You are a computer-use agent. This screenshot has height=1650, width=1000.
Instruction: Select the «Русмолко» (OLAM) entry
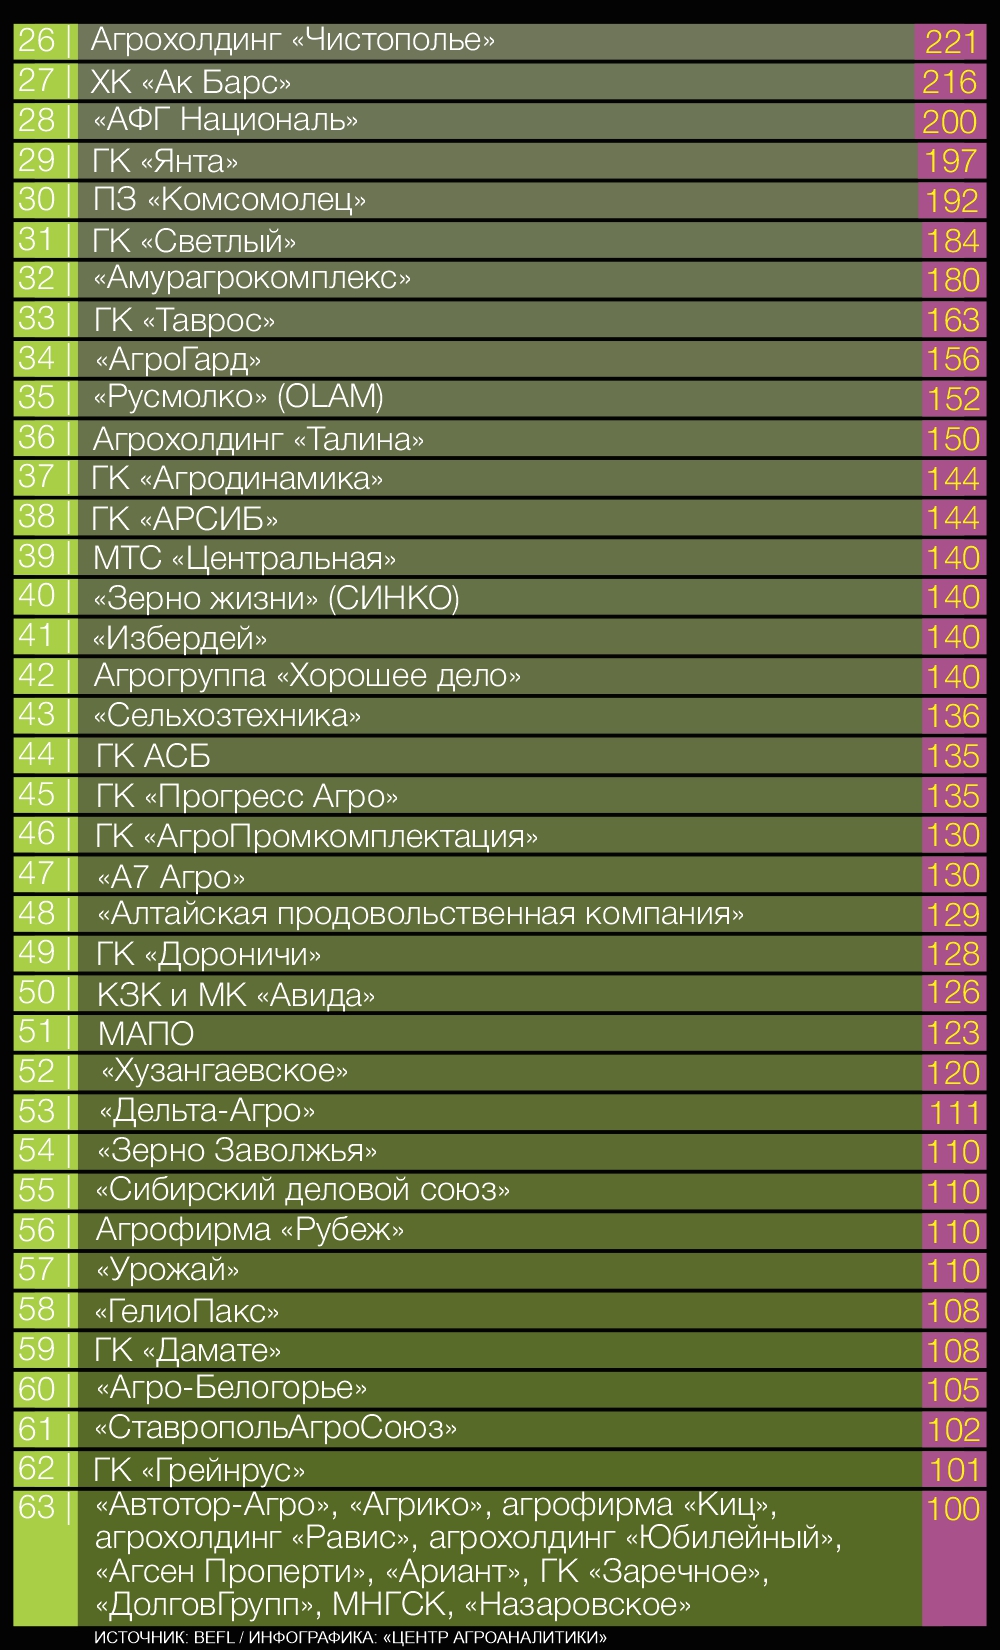tap(238, 397)
